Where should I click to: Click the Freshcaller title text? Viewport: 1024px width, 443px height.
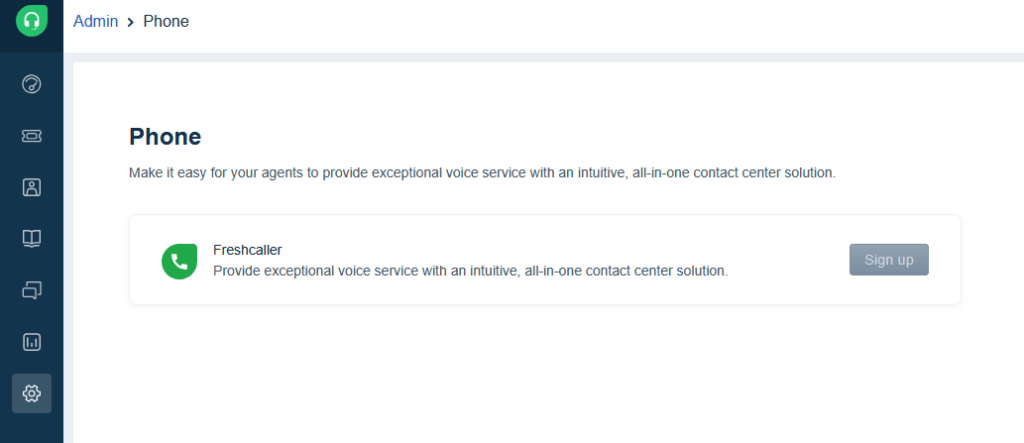[x=248, y=250]
